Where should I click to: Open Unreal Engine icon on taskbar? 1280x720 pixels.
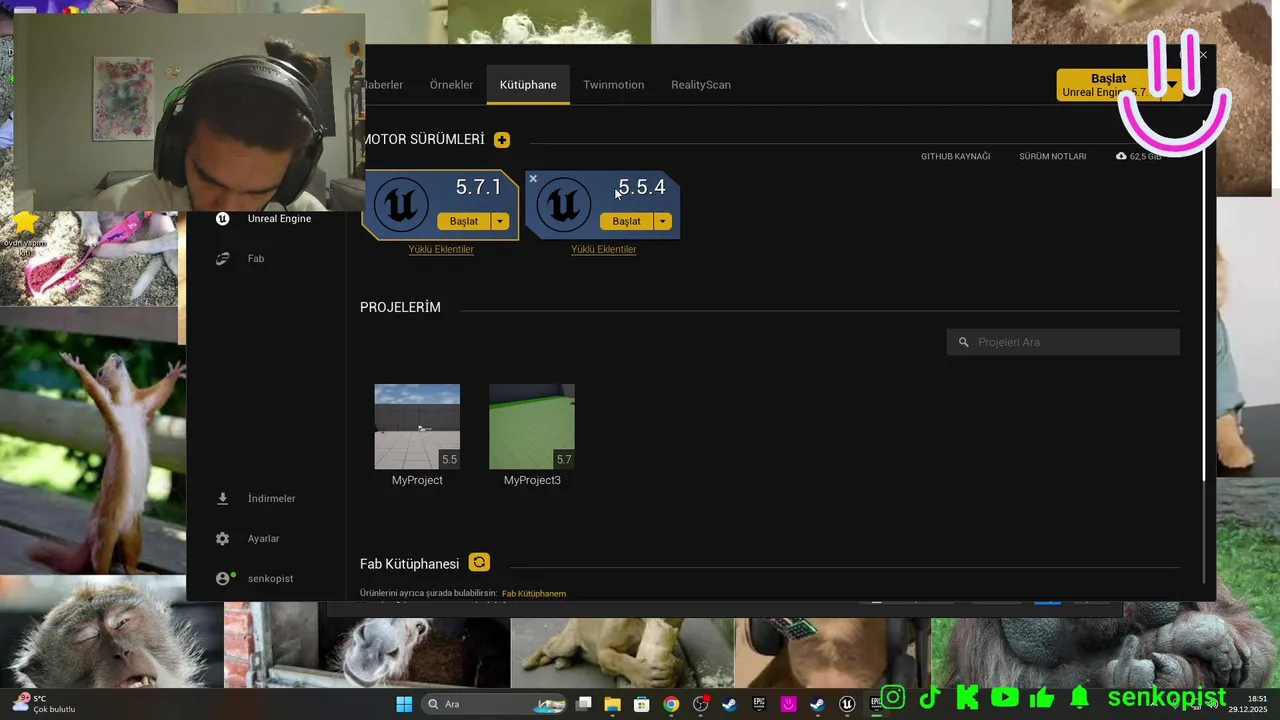point(847,704)
